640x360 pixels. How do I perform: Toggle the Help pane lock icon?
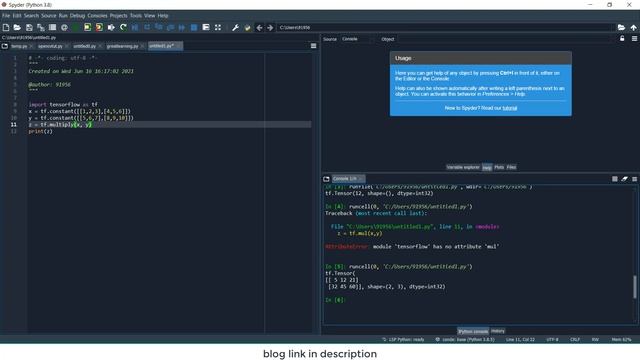tap(622, 38)
